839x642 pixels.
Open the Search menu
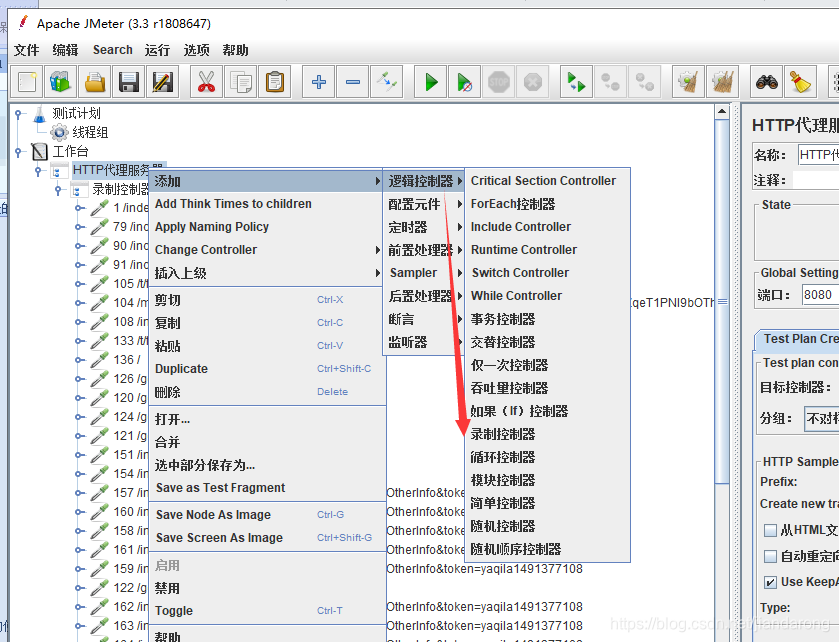(x=112, y=50)
